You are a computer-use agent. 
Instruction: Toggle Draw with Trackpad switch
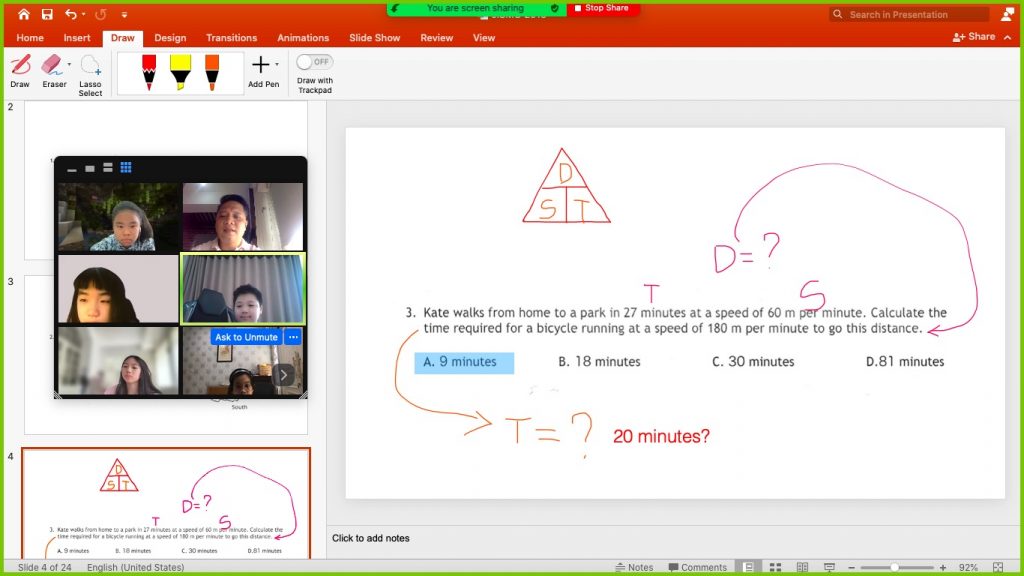314,62
